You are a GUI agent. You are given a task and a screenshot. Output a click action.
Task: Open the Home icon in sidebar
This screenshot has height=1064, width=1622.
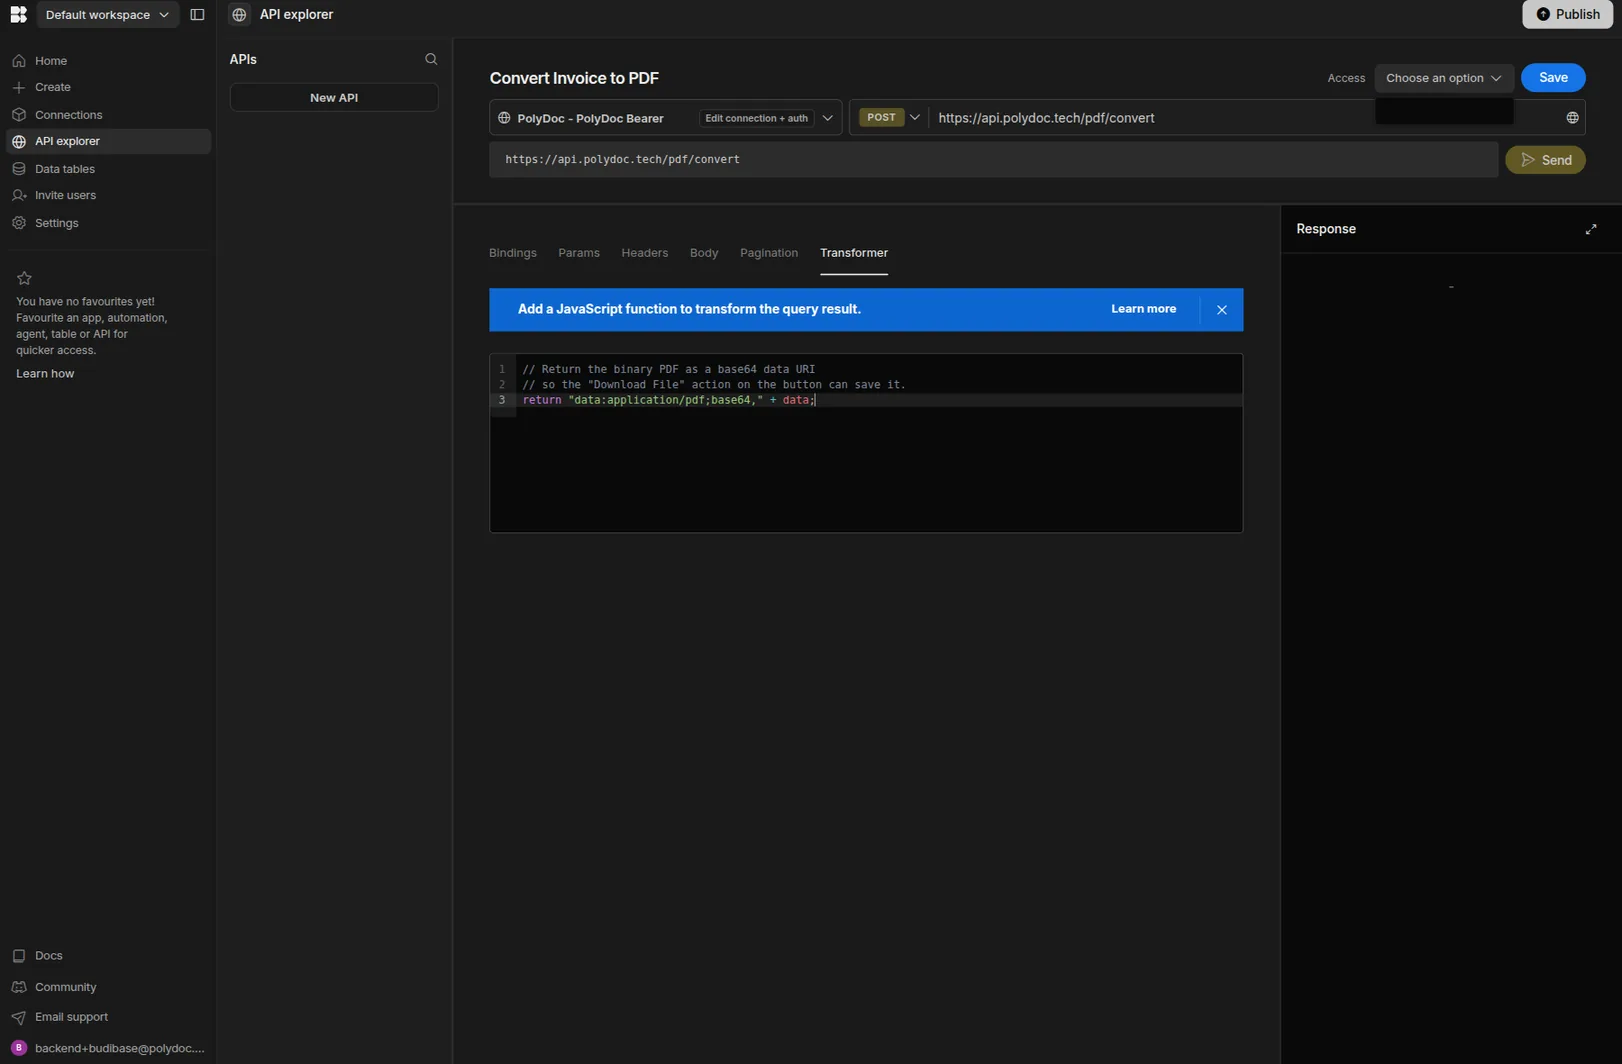click(19, 61)
